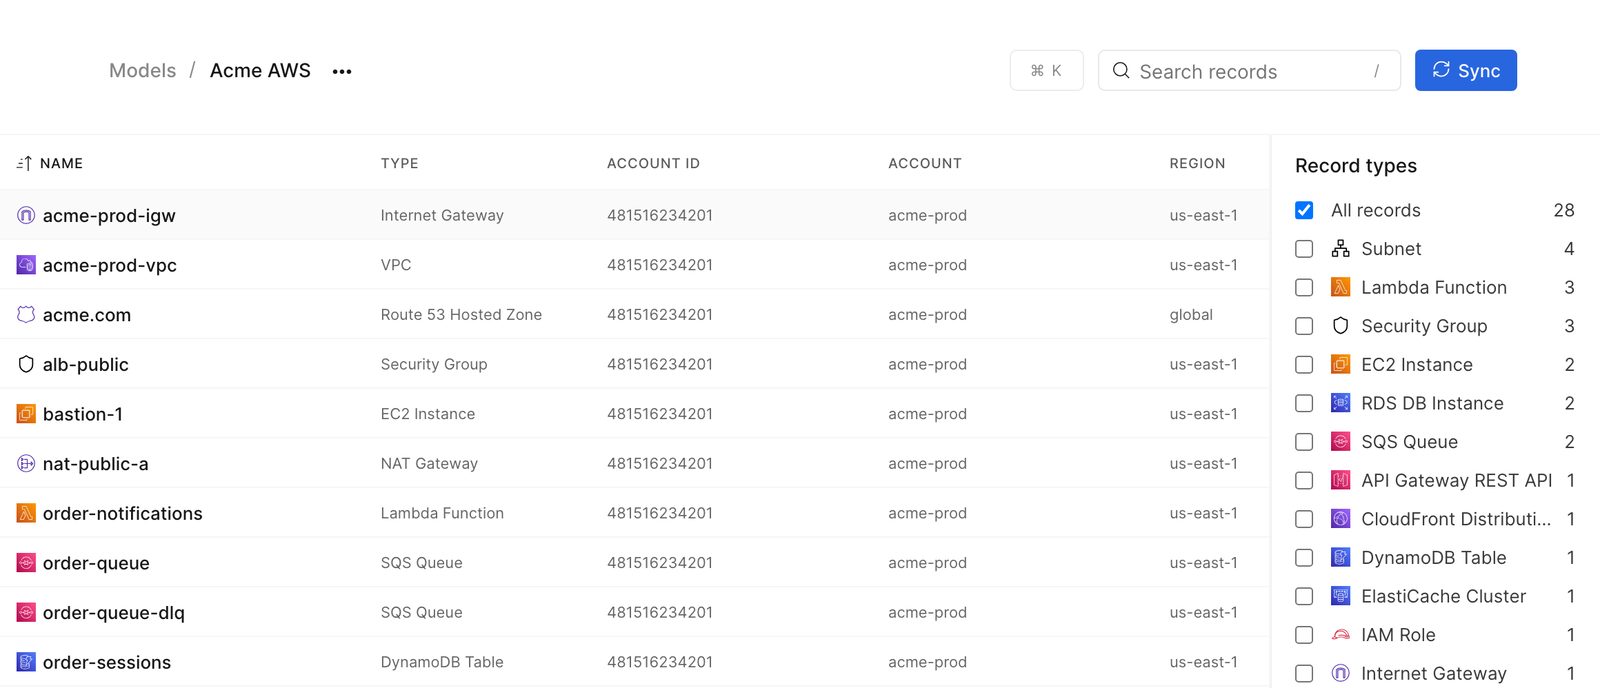Viewport: 1600px width, 688px height.
Task: Click the DynamoDB Table record type icon
Action: [1341, 557]
